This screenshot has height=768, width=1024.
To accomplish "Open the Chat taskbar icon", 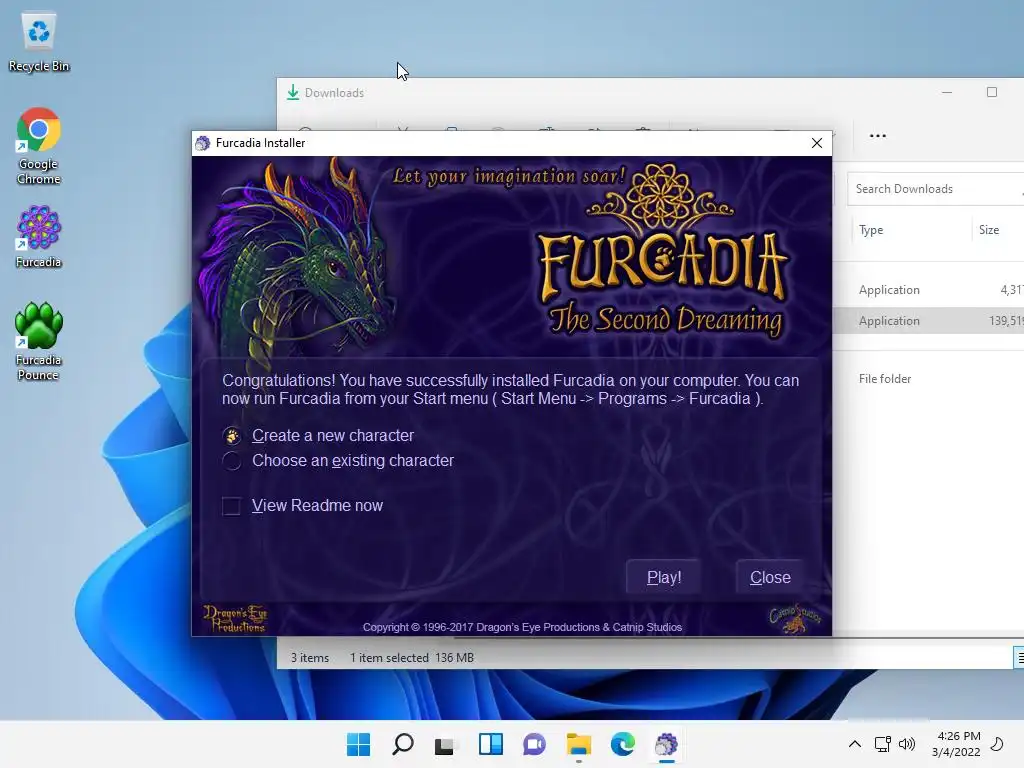I will click(x=534, y=744).
